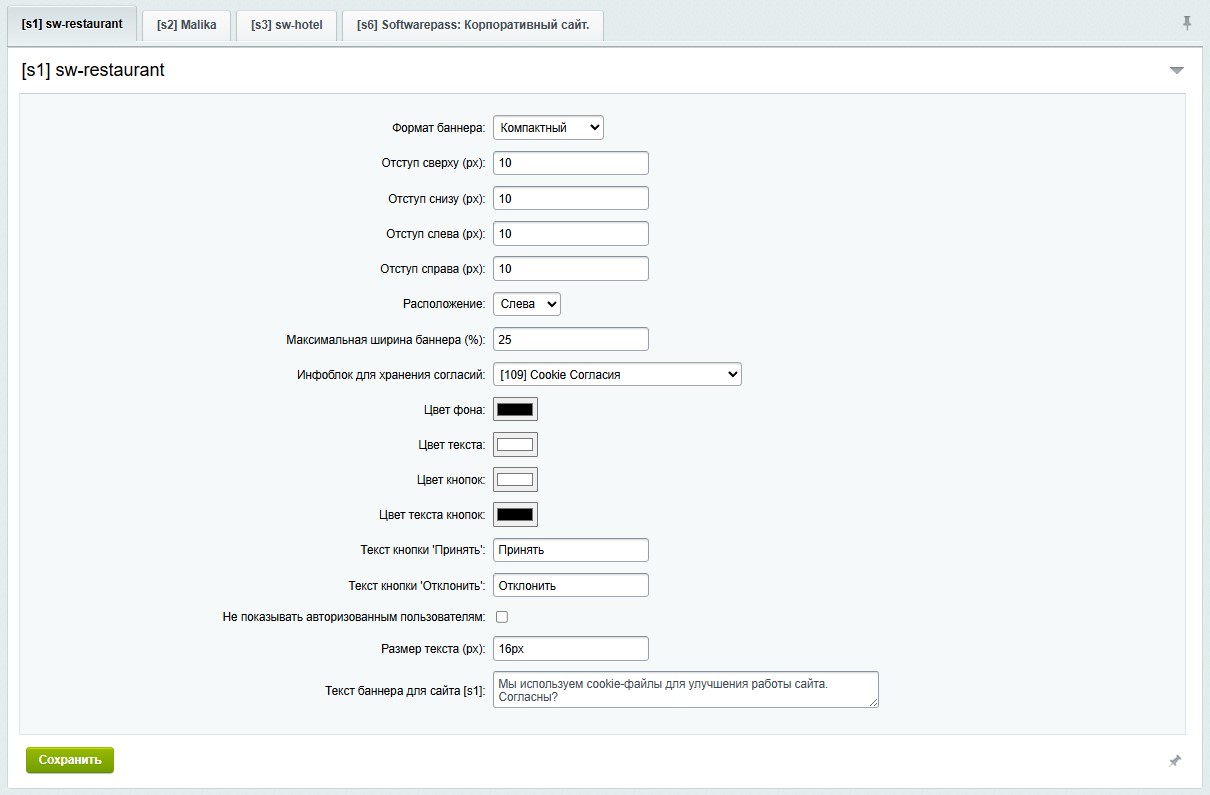Open the 'Расположение' dropdown
The image size is (1210, 795).
[x=526, y=304]
